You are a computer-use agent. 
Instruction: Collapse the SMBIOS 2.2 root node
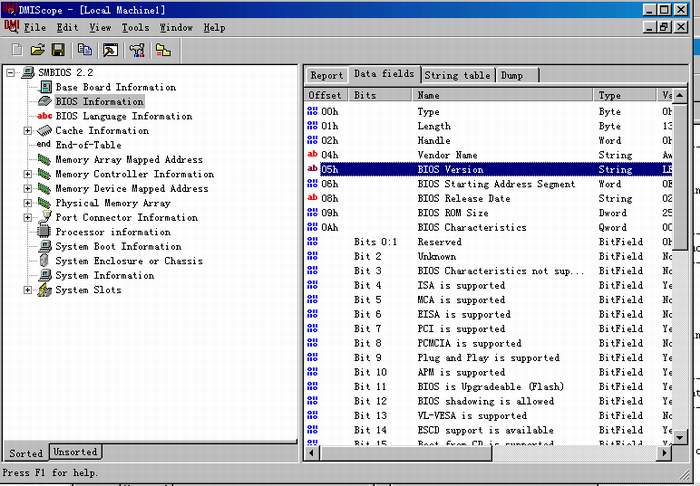pos(11,72)
